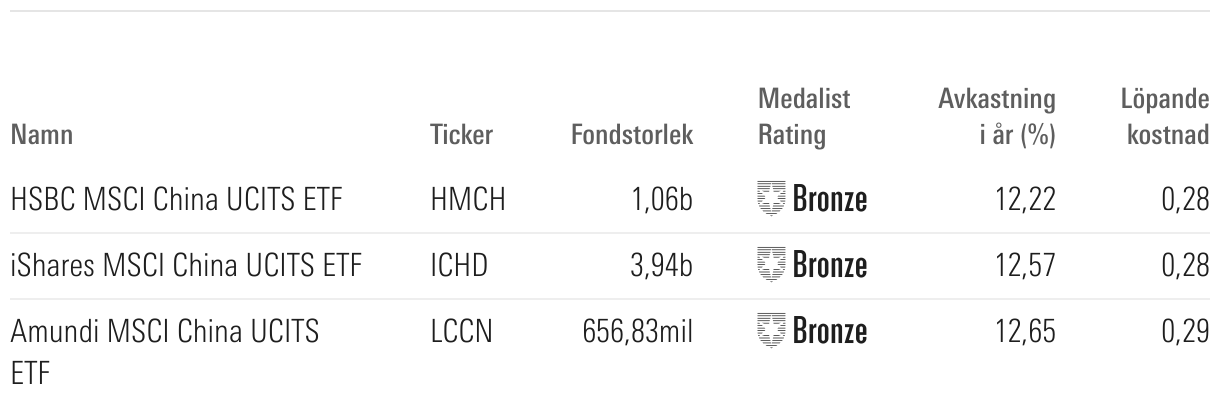Open Amundi MSCI China UCITS ETF link

[165, 331]
